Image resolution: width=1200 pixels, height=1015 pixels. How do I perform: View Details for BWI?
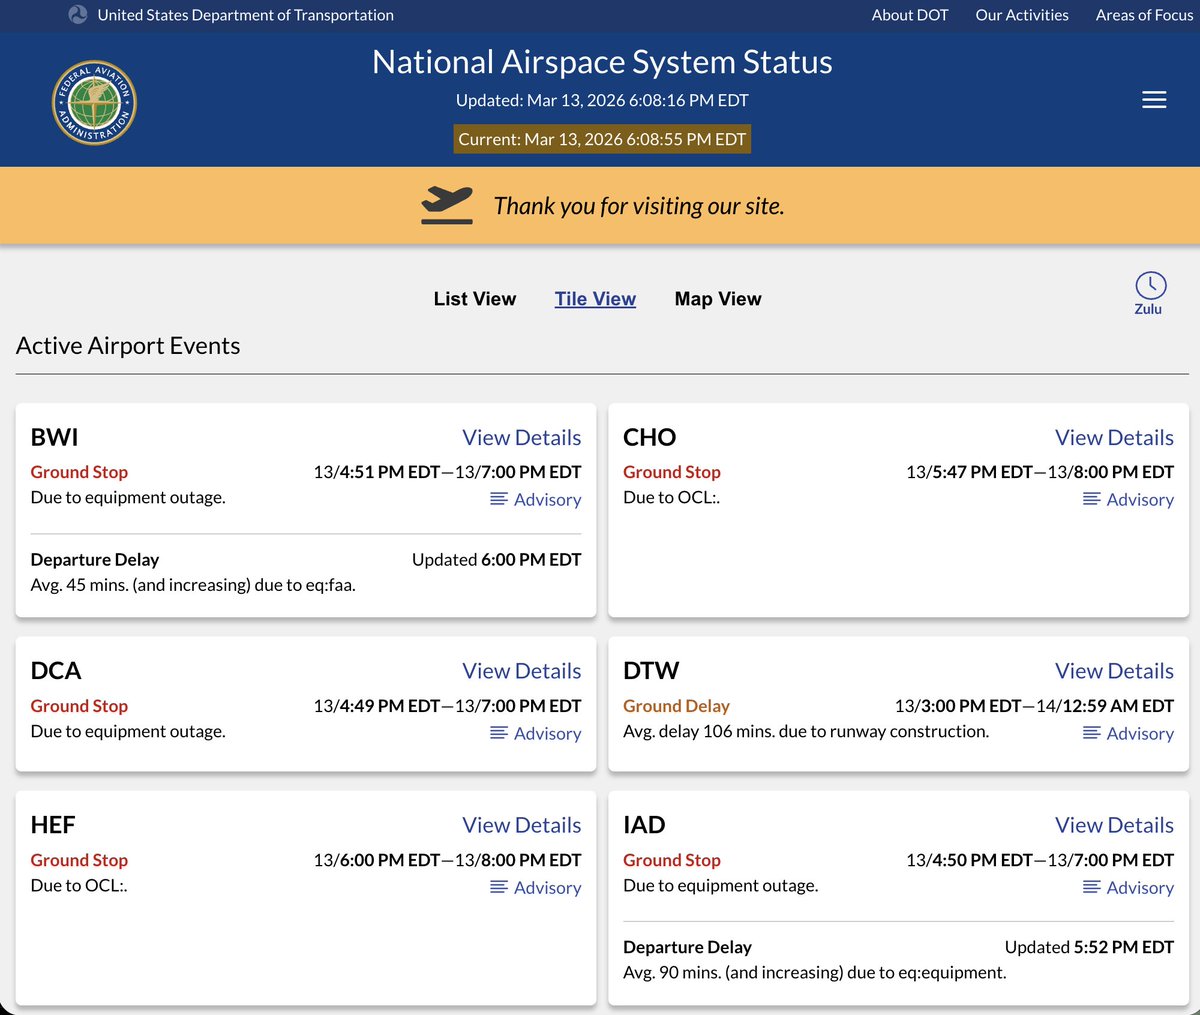point(521,438)
